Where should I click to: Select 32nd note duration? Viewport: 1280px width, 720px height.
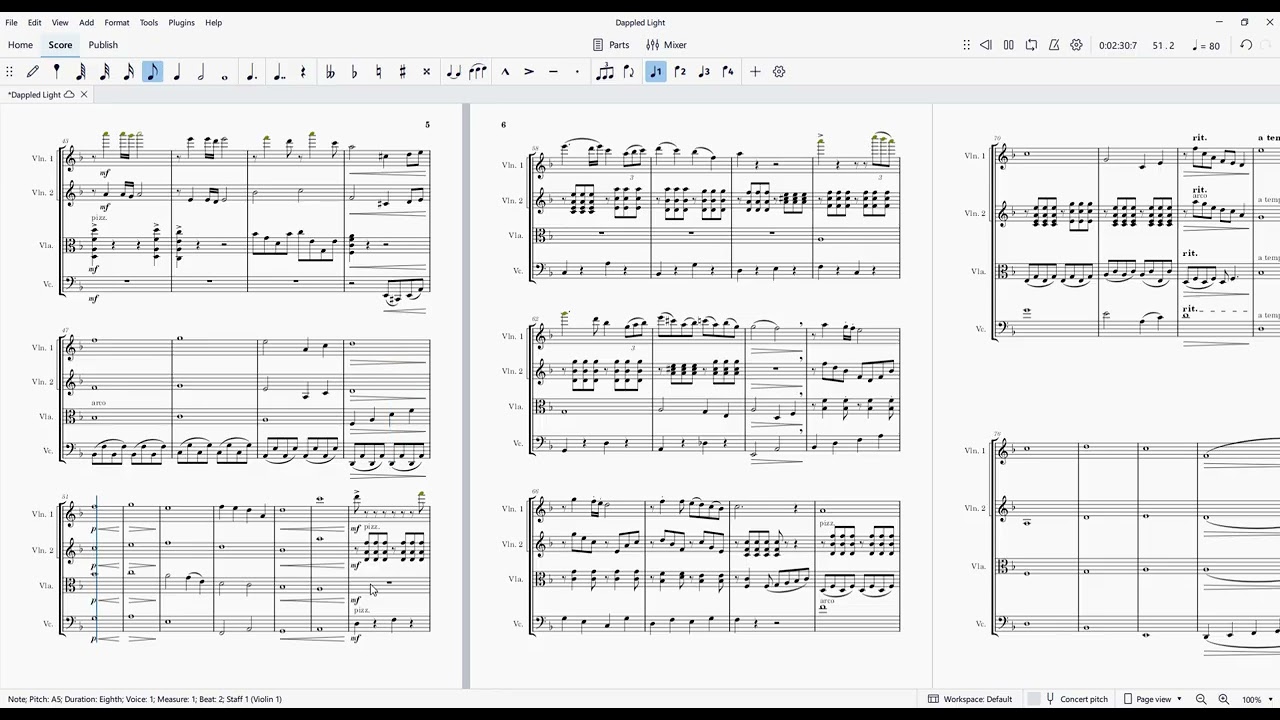(105, 72)
